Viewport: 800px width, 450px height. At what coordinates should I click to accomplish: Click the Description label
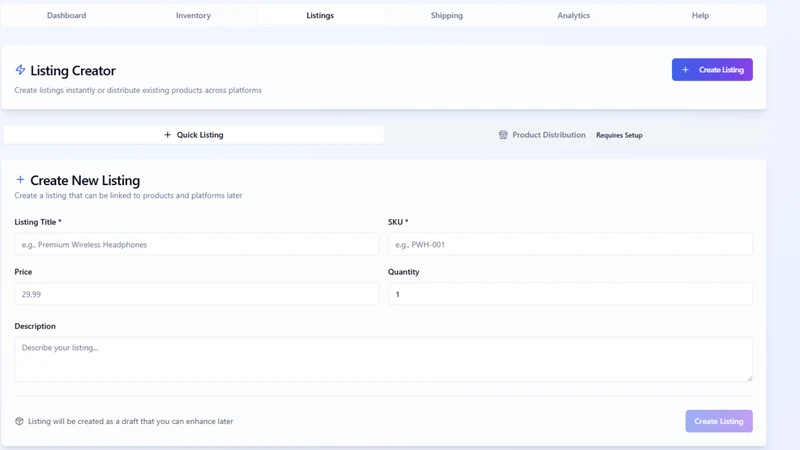[x=35, y=326]
